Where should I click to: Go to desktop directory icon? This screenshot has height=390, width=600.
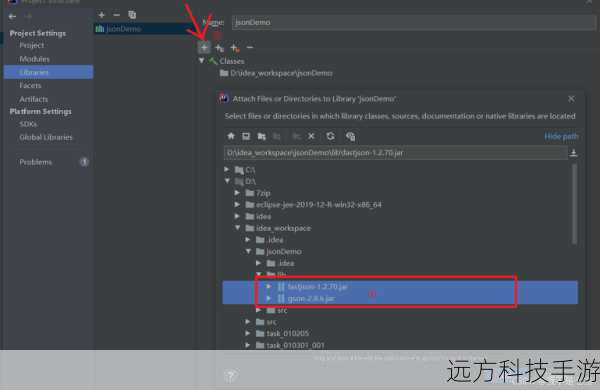click(246, 136)
